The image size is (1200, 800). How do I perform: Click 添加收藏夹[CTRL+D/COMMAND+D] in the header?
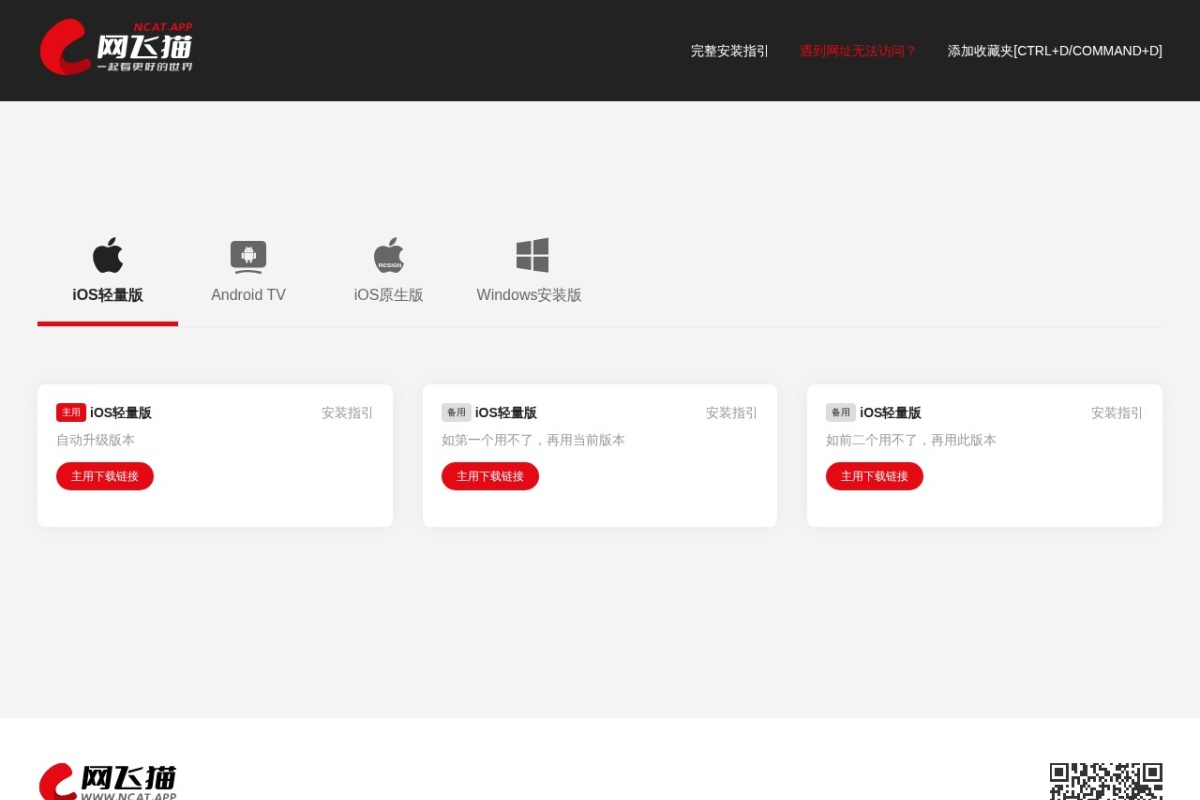(1055, 51)
